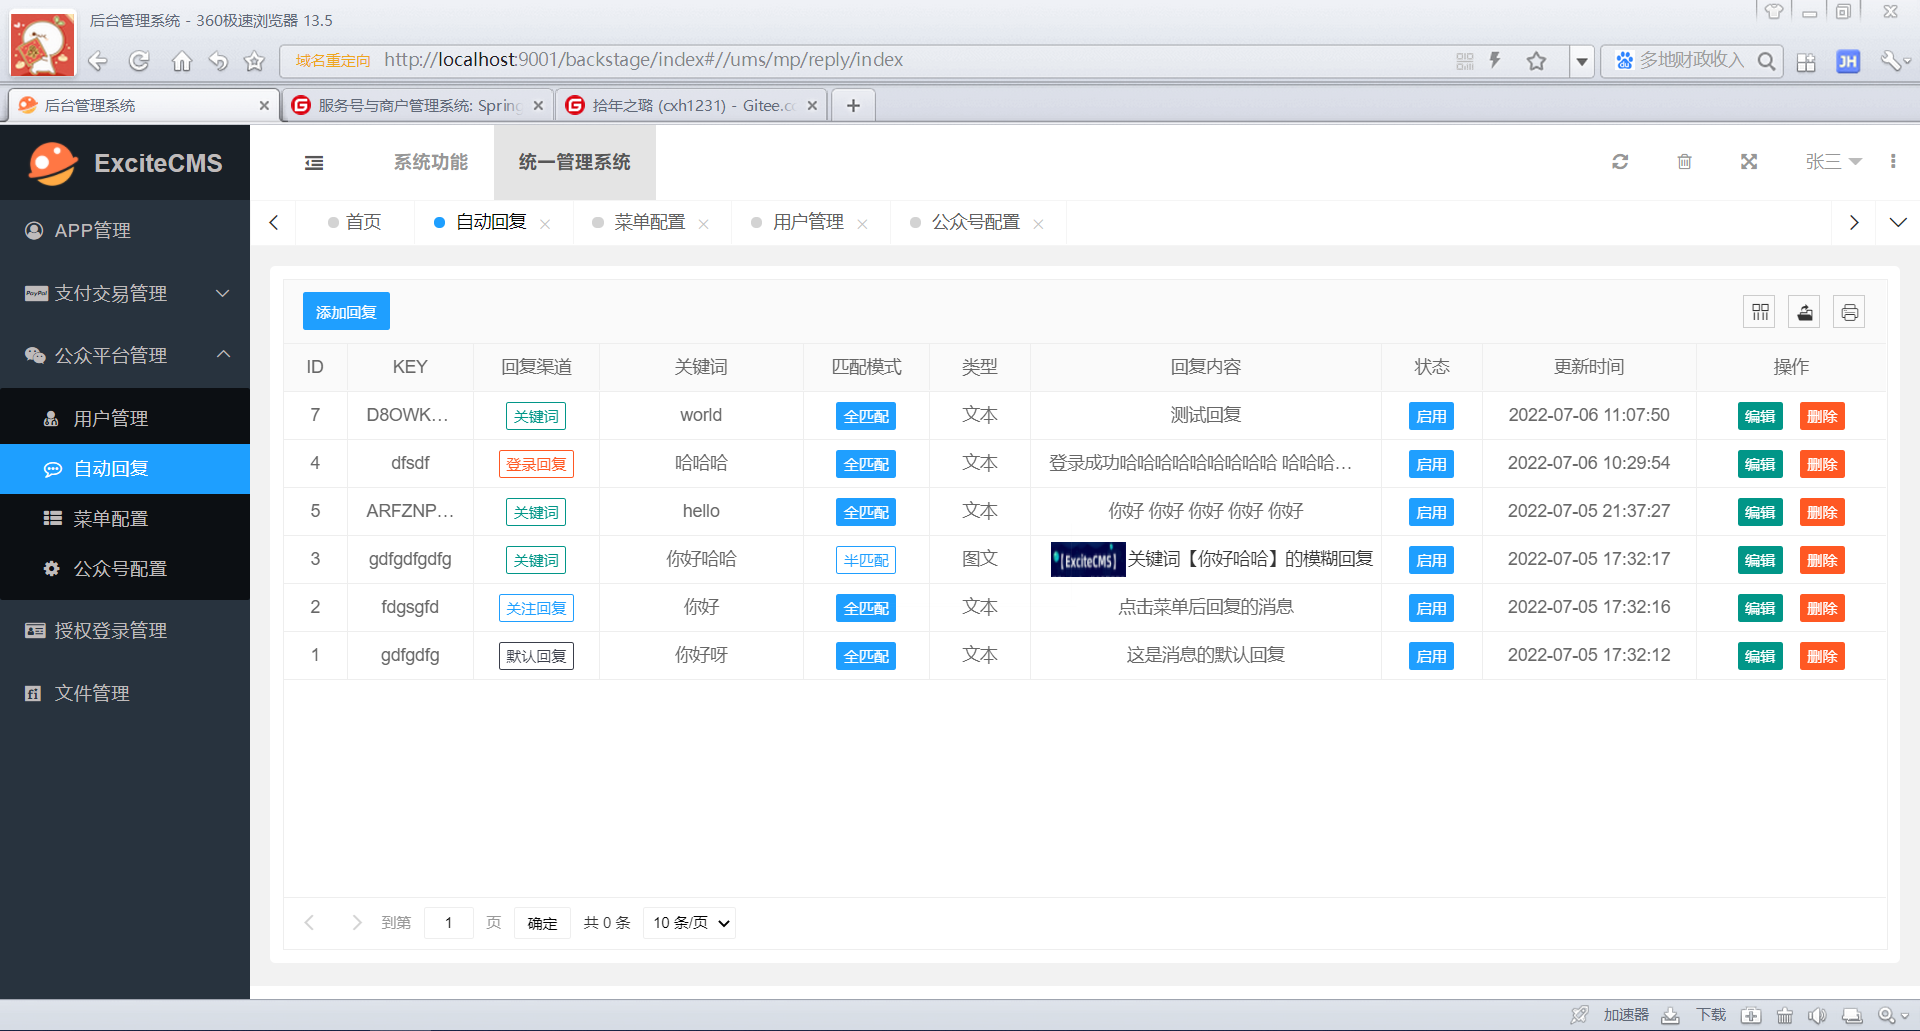Open the page tabs operations dropdown chevron
Viewport: 1920px width, 1031px height.
1898,222
